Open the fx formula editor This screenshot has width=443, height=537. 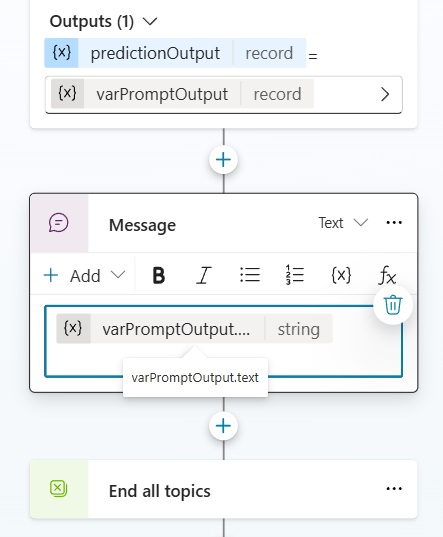(x=387, y=275)
